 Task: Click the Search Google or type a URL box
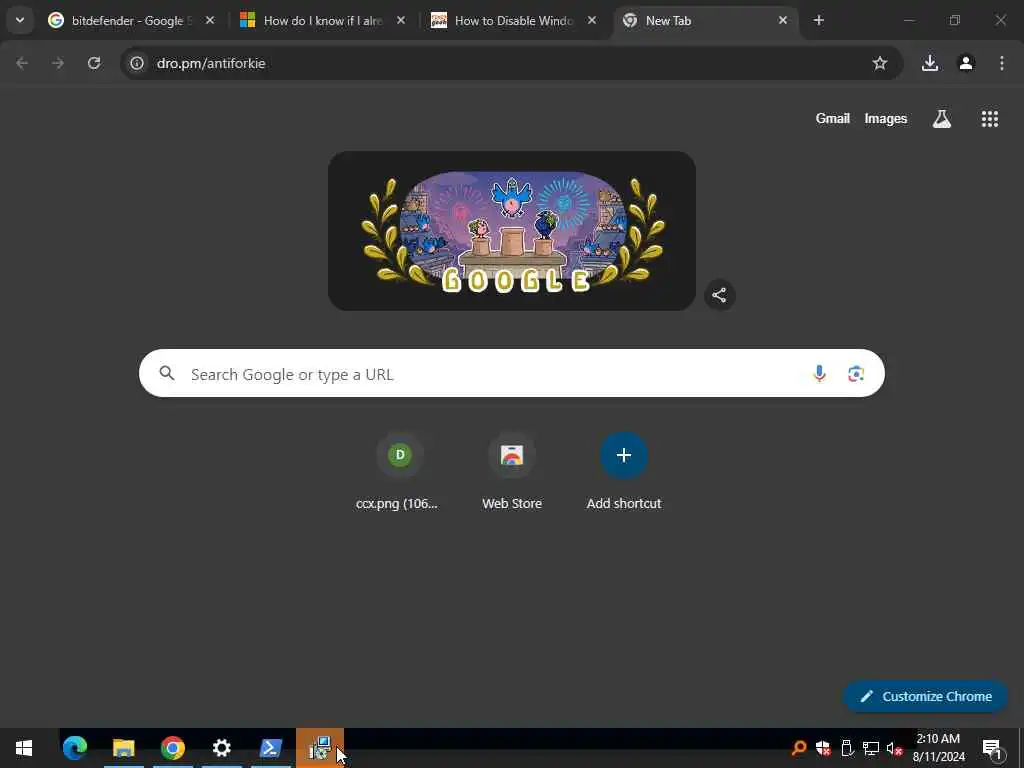[512, 374]
